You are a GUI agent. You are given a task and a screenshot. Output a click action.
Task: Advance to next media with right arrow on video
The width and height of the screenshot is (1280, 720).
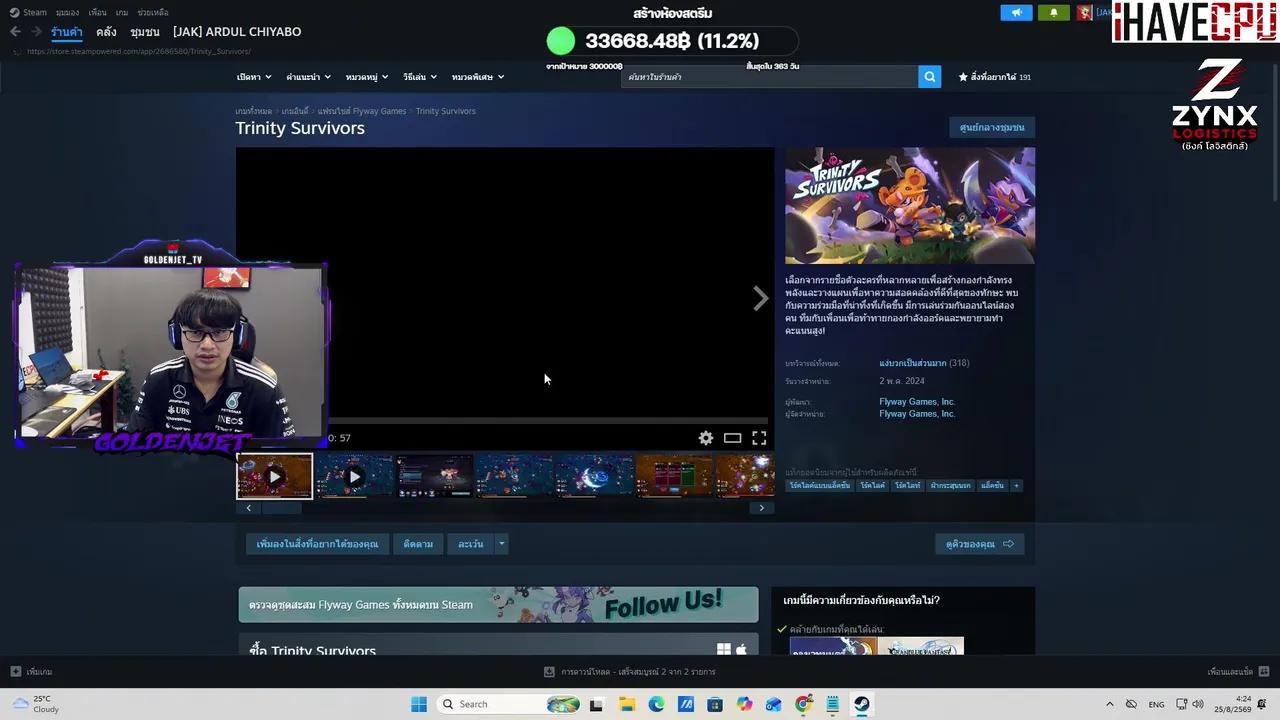(x=761, y=298)
